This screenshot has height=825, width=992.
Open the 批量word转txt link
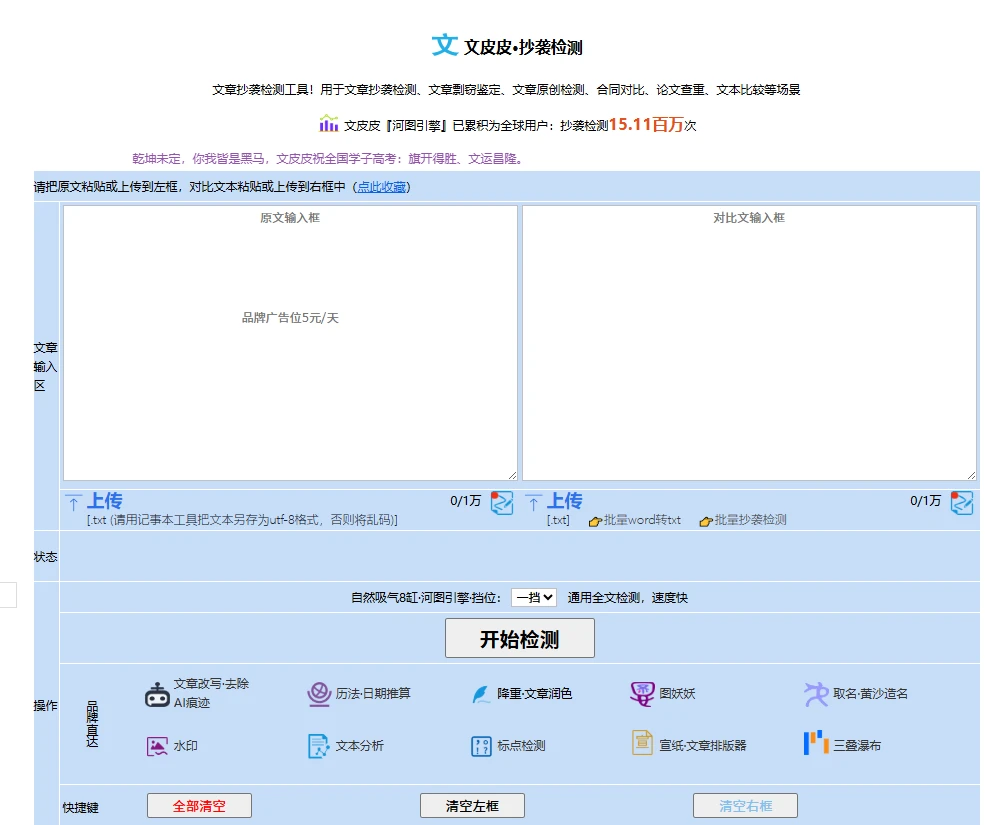point(642,520)
